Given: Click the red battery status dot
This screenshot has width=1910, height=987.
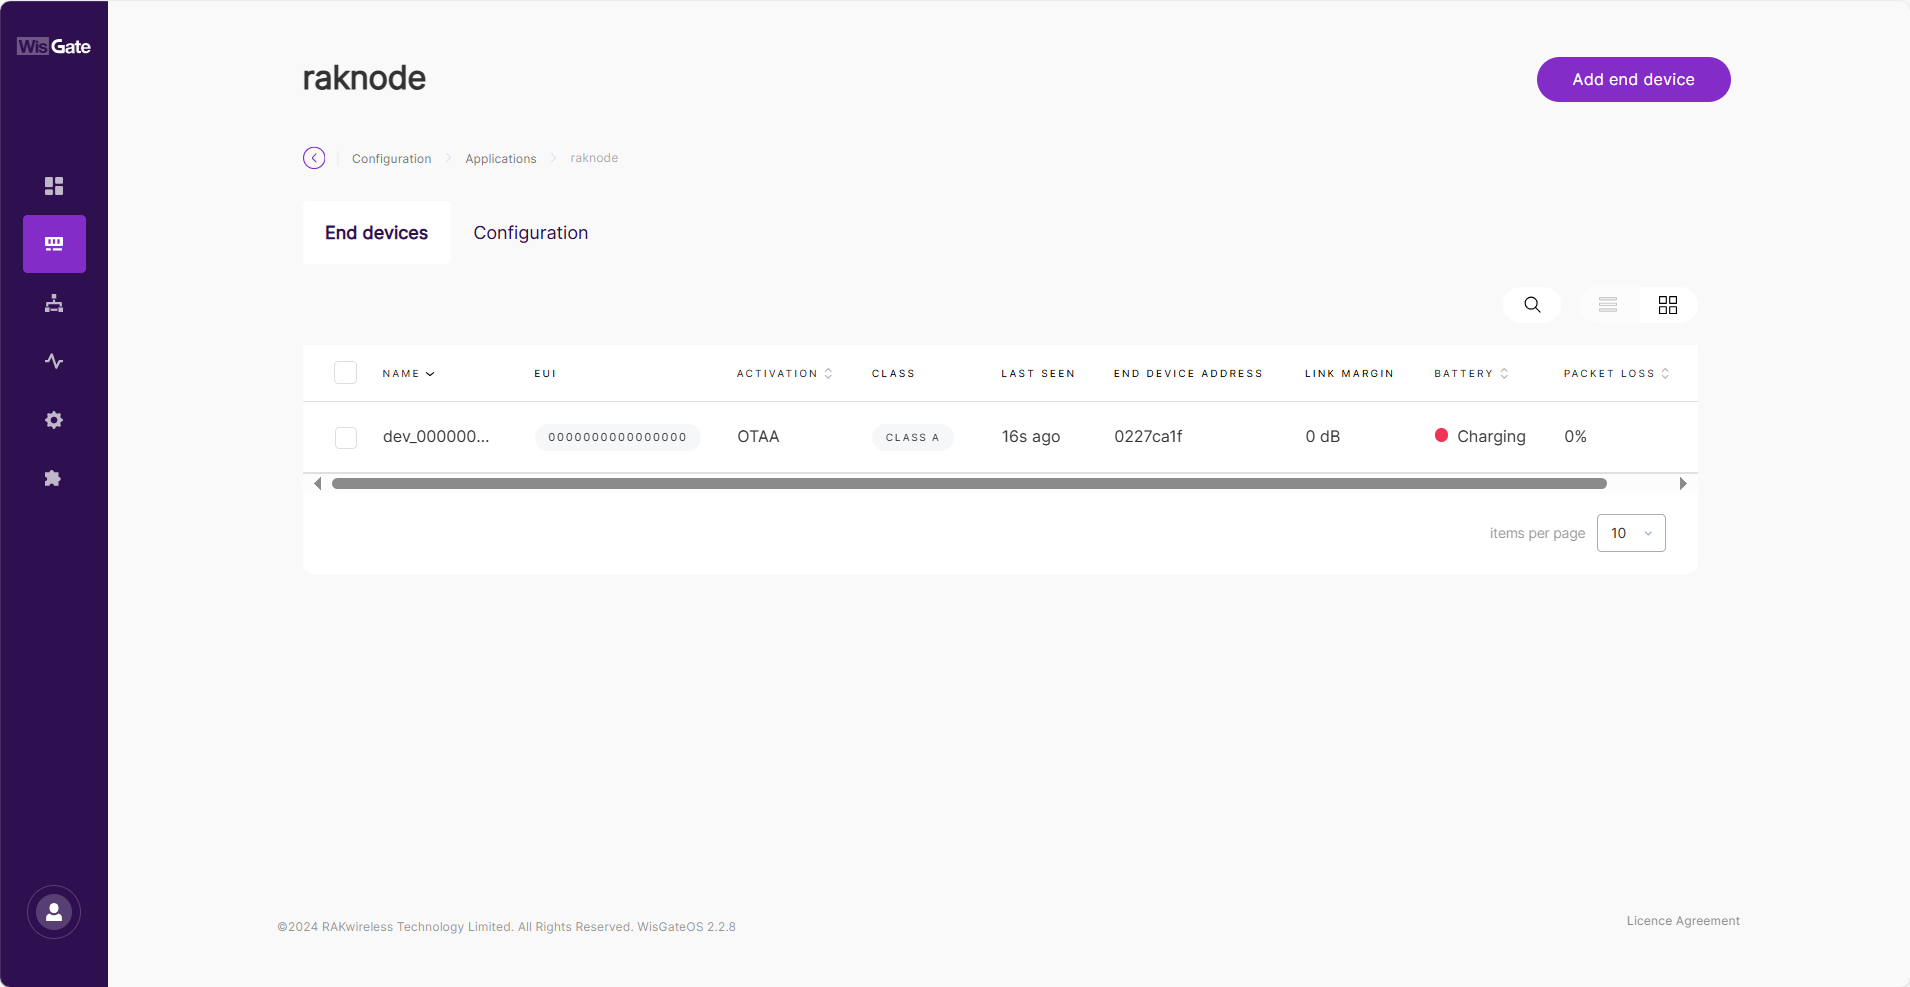Looking at the screenshot, I should tap(1441, 435).
